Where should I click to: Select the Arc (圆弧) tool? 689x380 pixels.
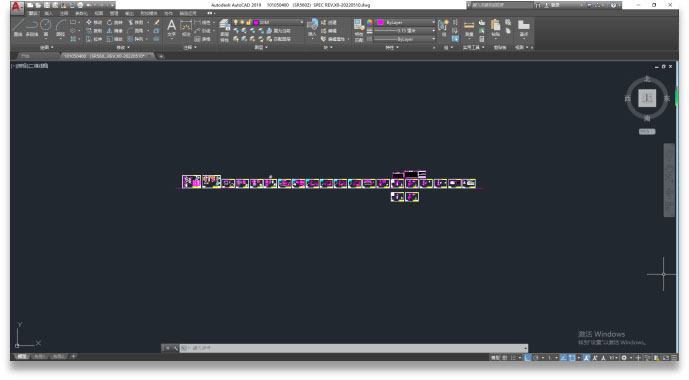pyautogui.click(x=60, y=28)
